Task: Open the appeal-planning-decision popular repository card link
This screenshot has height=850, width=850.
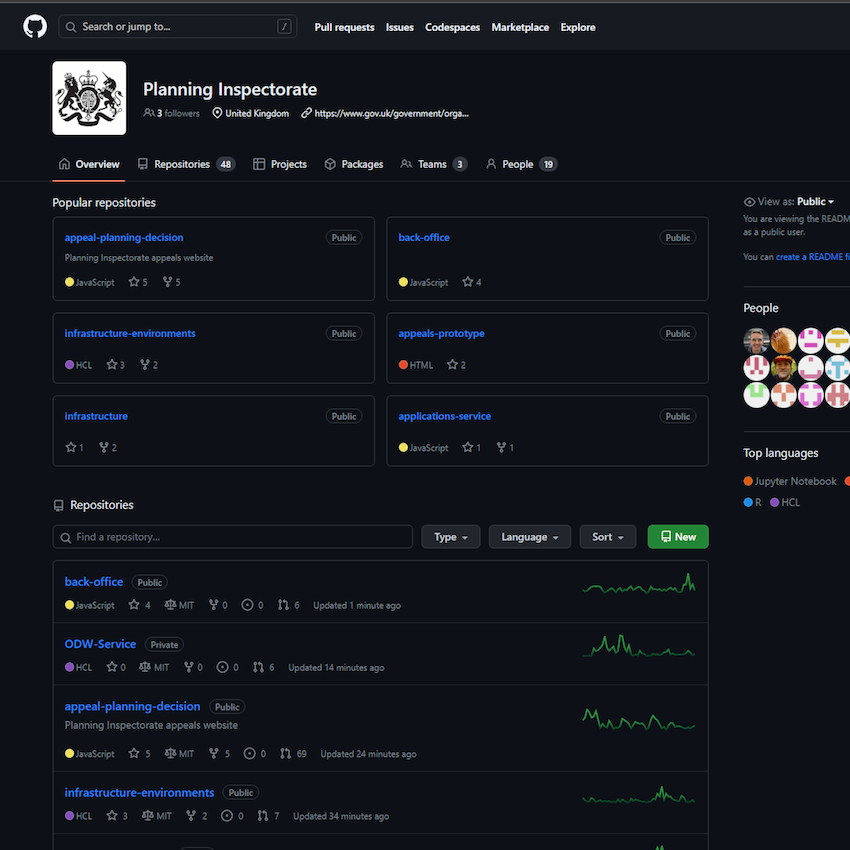Action: tap(124, 237)
